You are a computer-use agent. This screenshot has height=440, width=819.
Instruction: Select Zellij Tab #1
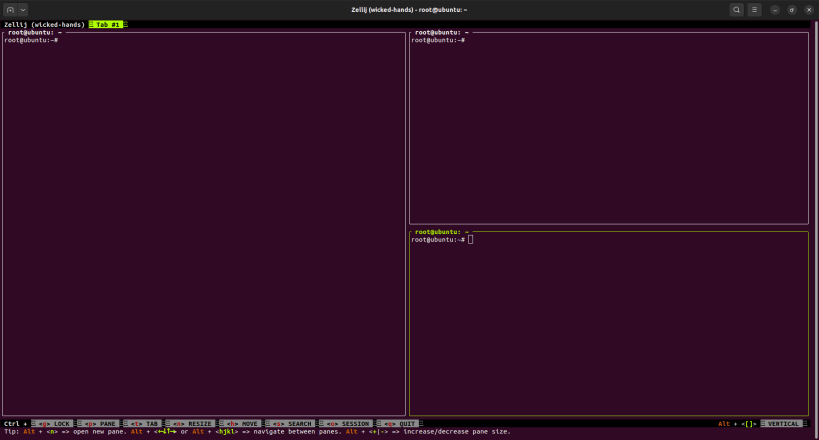[x=108, y=25]
